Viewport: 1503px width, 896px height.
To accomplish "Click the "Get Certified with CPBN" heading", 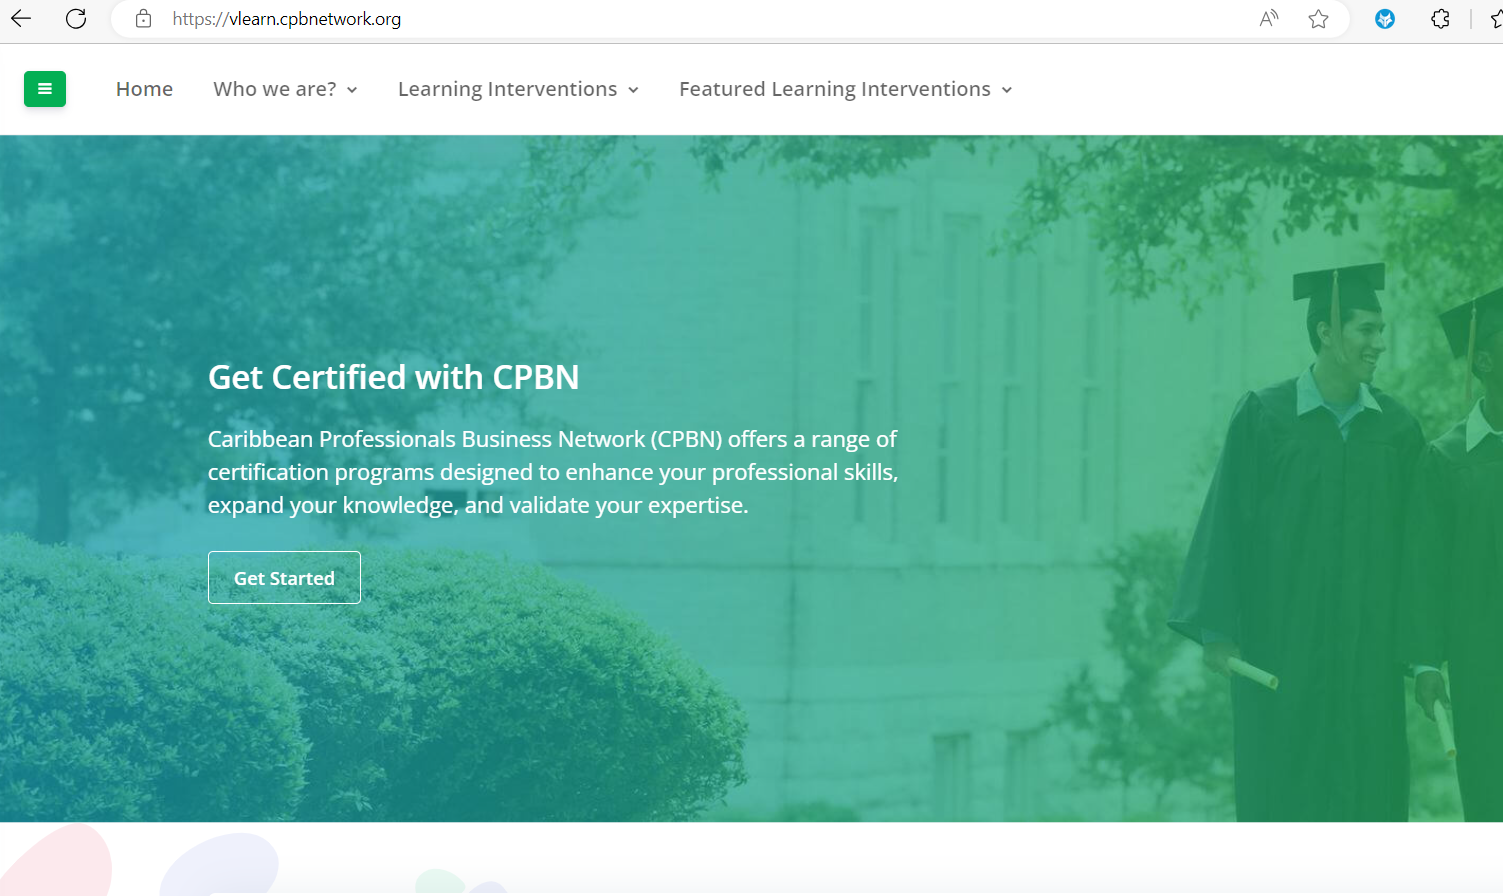I will coord(393,377).
